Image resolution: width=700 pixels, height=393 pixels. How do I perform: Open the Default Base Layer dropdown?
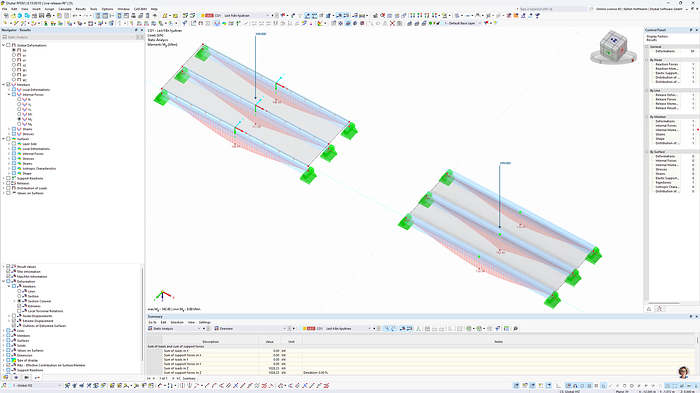click(480, 23)
